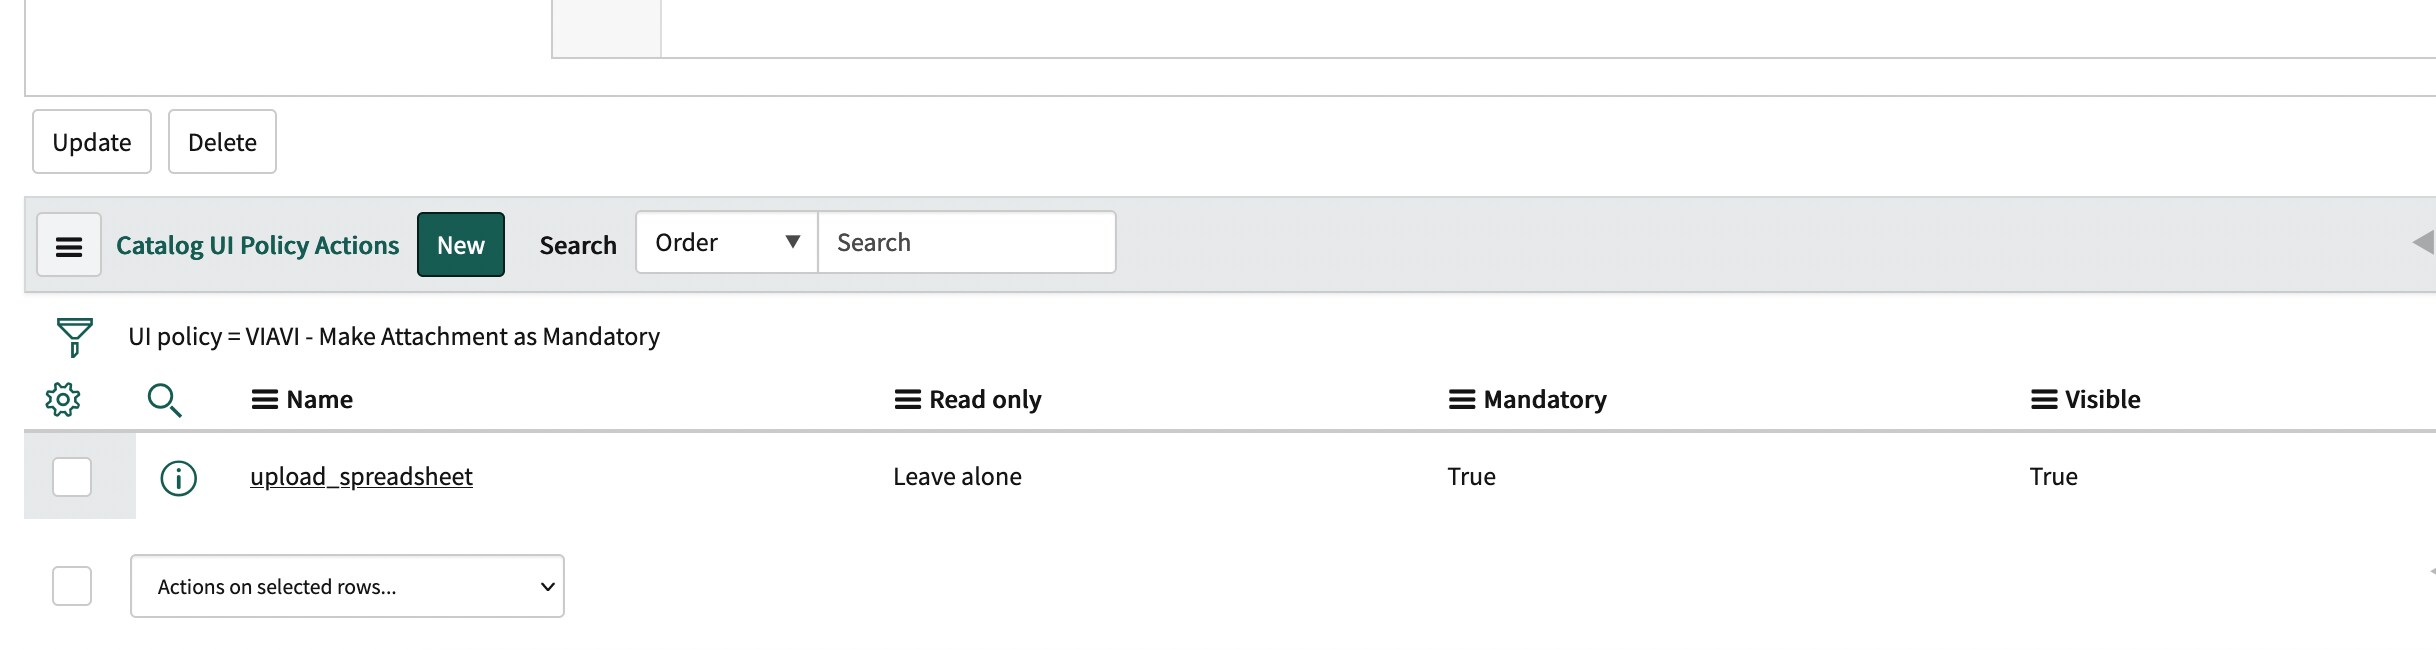Open the info preview icon for upload_spreadsheet
The width and height of the screenshot is (2436, 650).
pyautogui.click(x=178, y=477)
